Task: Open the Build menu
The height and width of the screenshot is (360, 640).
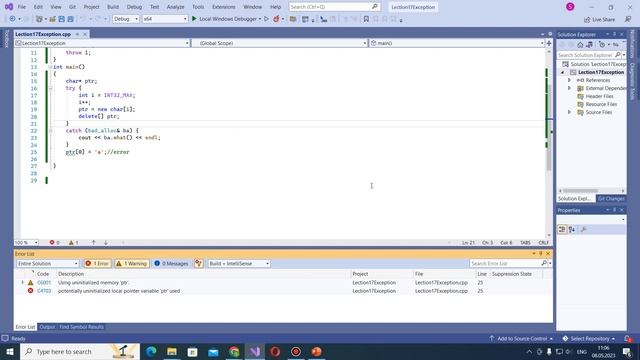Action: click(113, 7)
